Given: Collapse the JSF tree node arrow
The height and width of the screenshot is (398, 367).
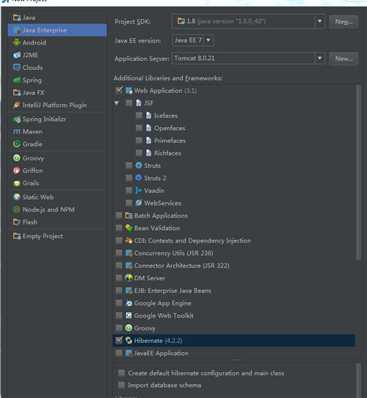Looking at the screenshot, I should [117, 103].
